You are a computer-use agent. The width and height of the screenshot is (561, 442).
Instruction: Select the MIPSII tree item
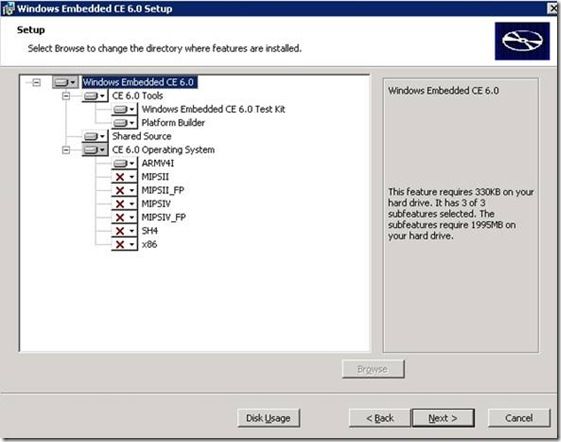tap(155, 177)
